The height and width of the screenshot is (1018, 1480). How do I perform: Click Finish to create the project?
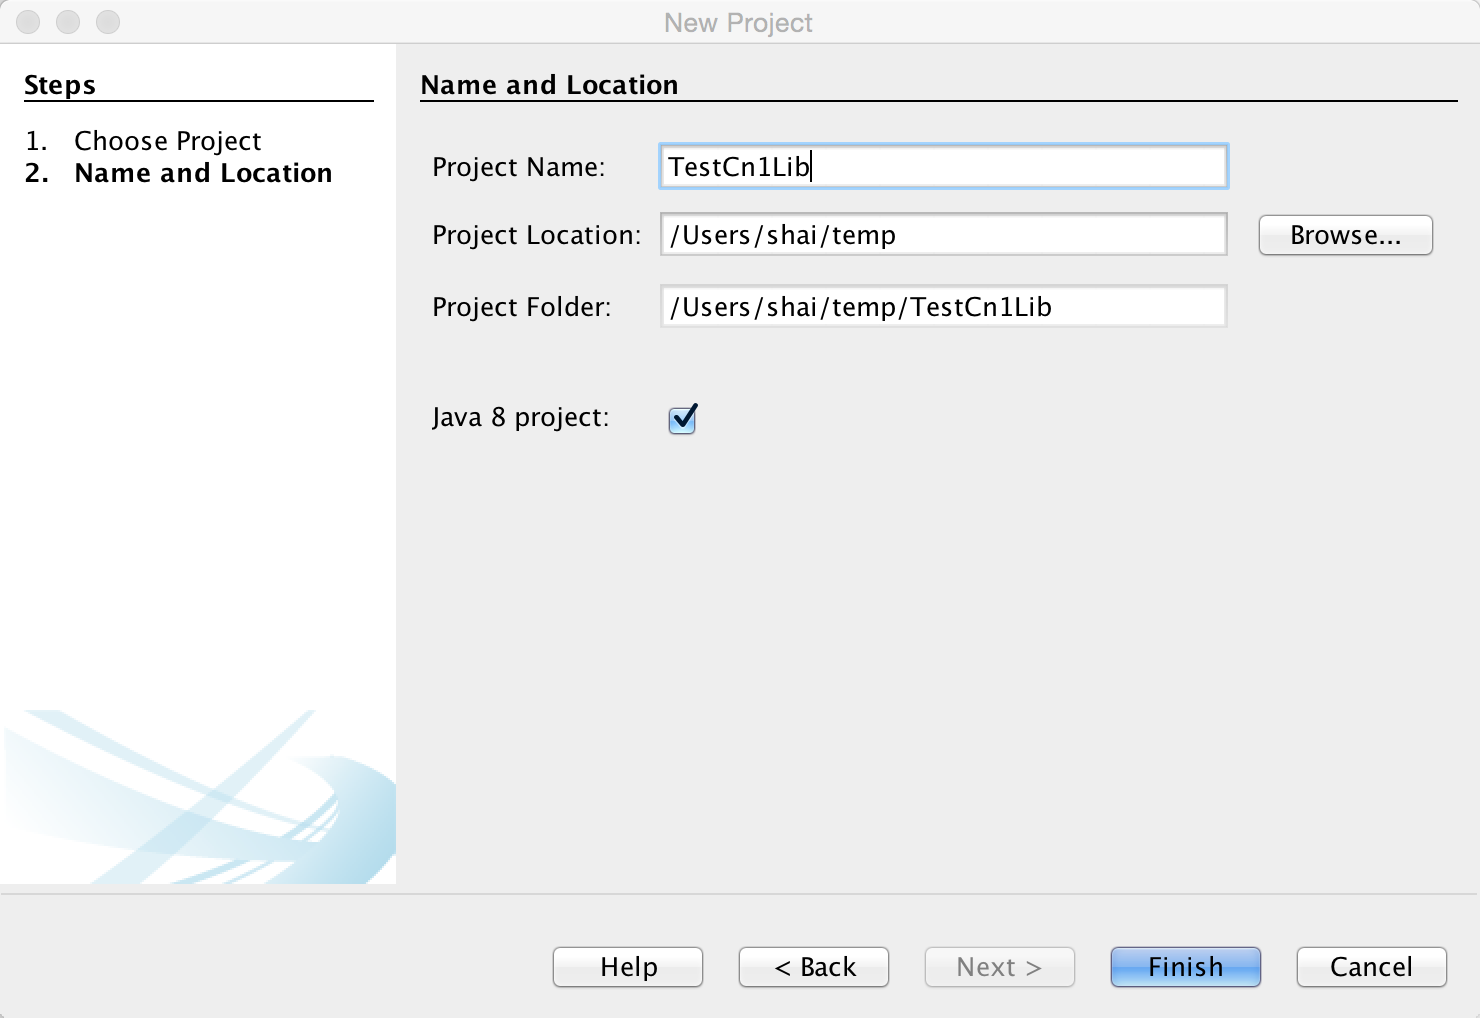(x=1185, y=967)
